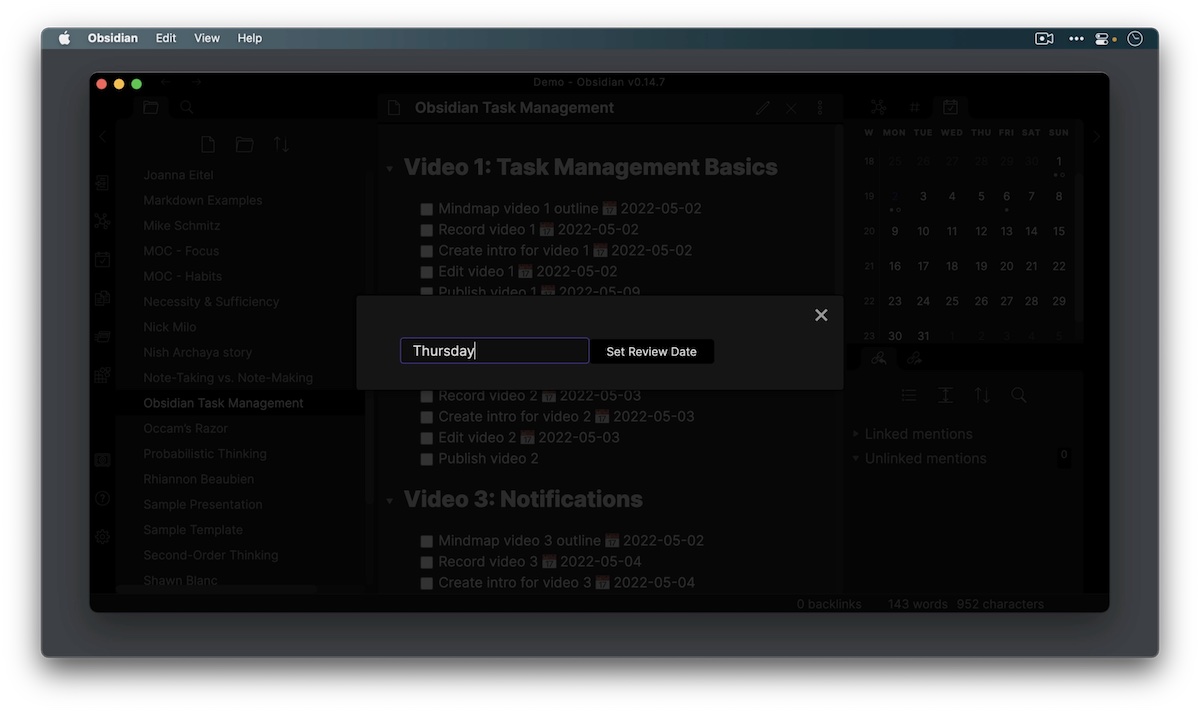The image size is (1200, 712).
Task: Select the calendar tab in right sidebar
Action: click(x=950, y=107)
